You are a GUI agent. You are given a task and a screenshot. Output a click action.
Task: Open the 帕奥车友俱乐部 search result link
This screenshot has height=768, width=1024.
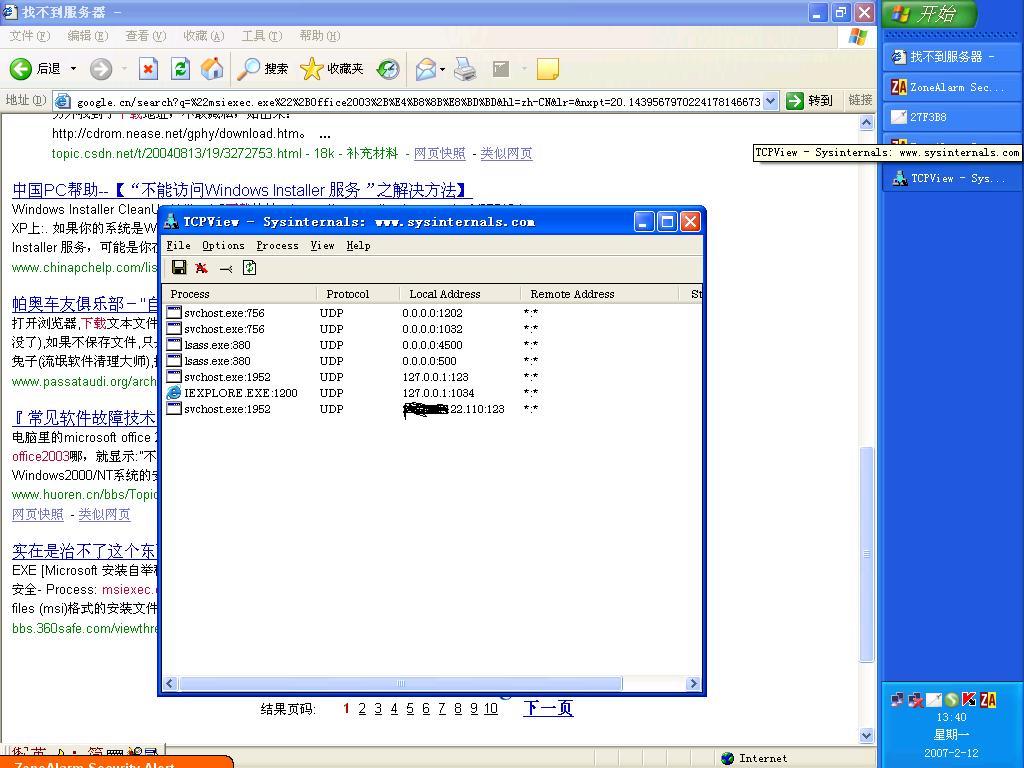click(x=85, y=304)
